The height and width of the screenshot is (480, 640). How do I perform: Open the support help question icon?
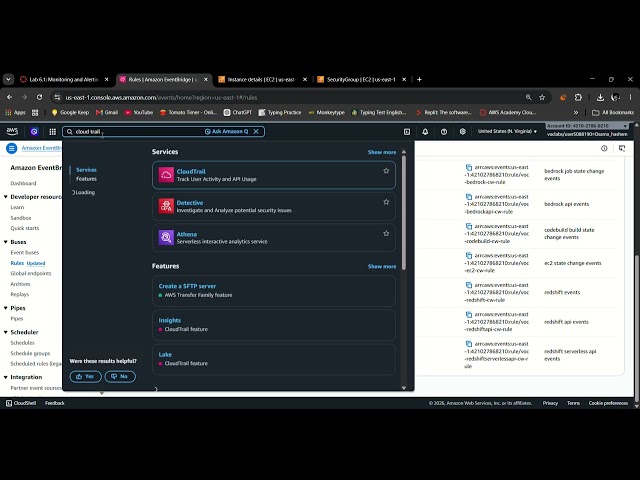click(444, 131)
